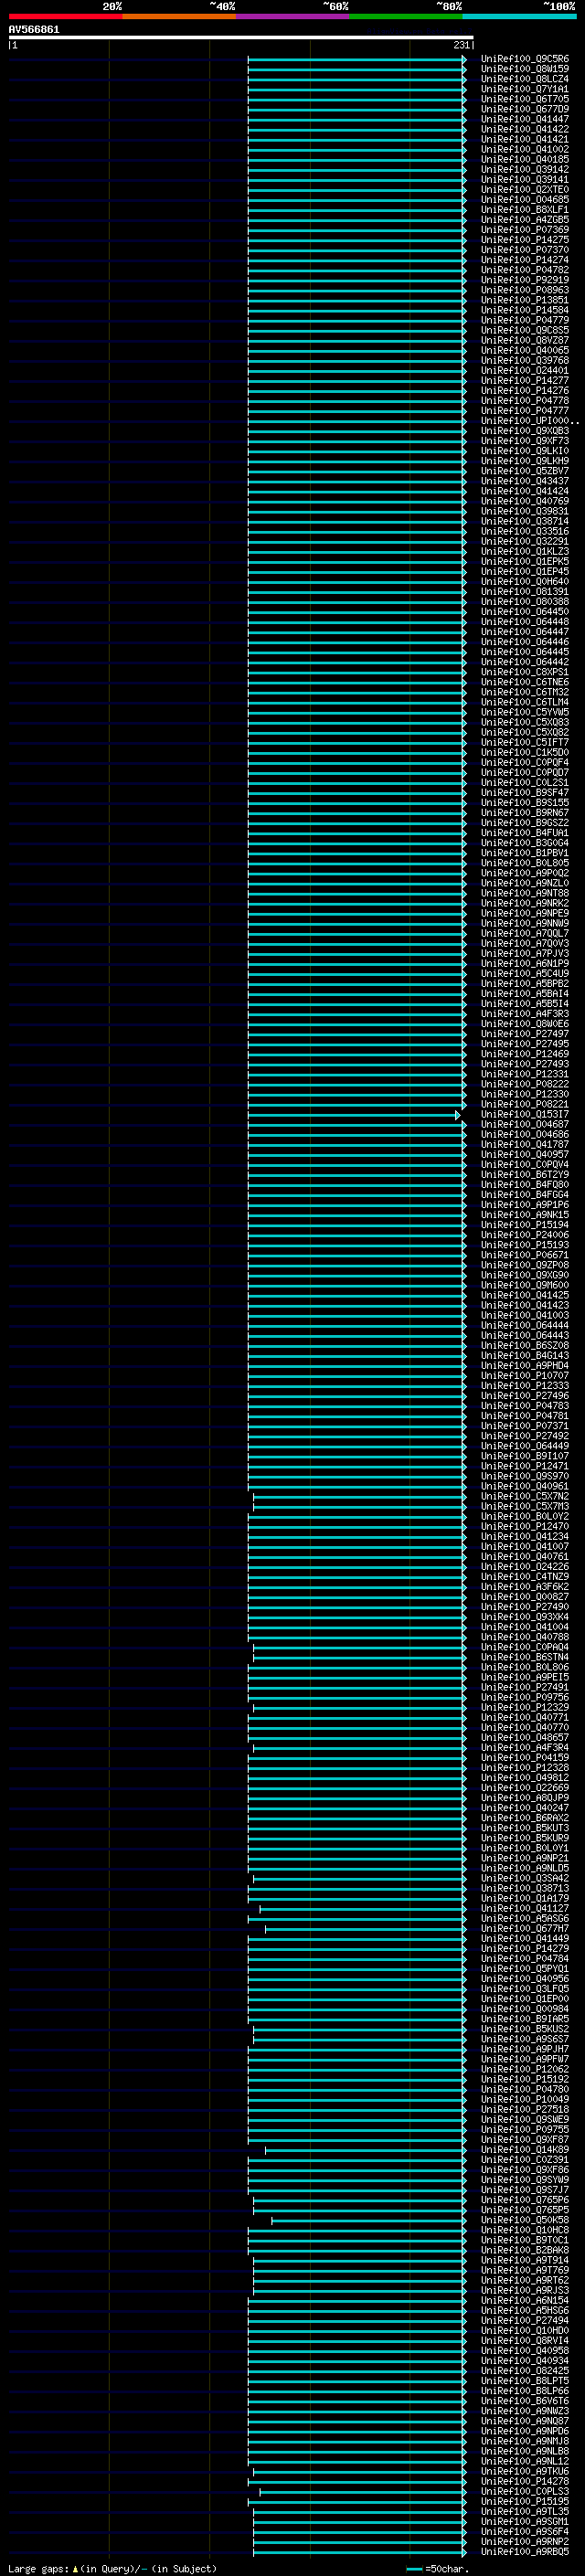Select hit UniRef100_P27497
The width and height of the screenshot is (585, 2576).
(x=524, y=1034)
